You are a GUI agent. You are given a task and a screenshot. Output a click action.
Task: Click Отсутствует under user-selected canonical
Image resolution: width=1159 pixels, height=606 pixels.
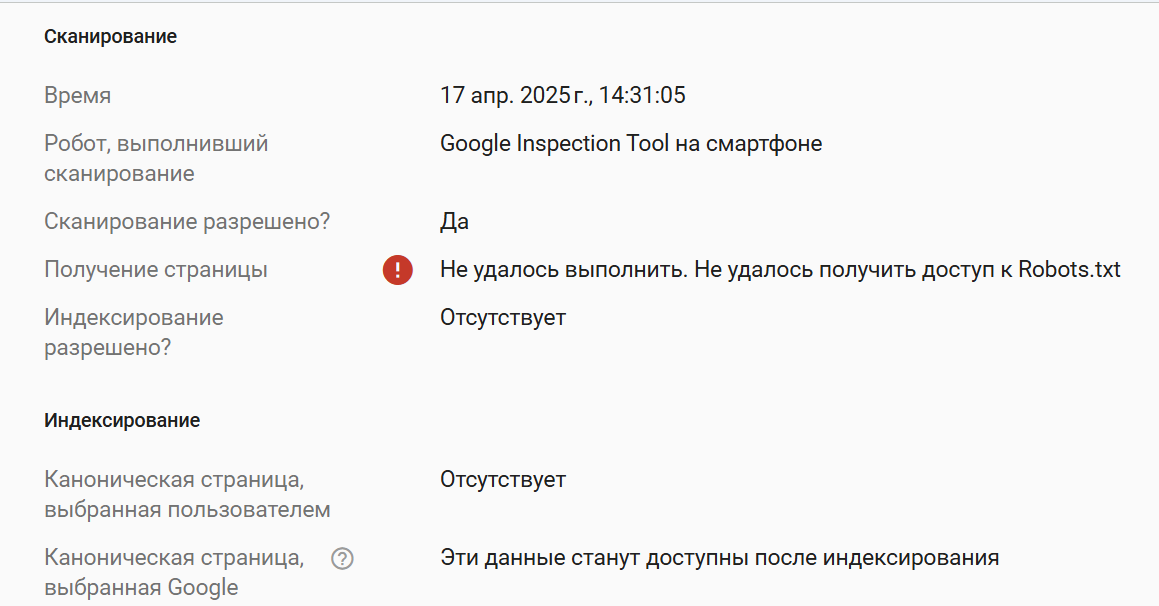click(x=503, y=480)
